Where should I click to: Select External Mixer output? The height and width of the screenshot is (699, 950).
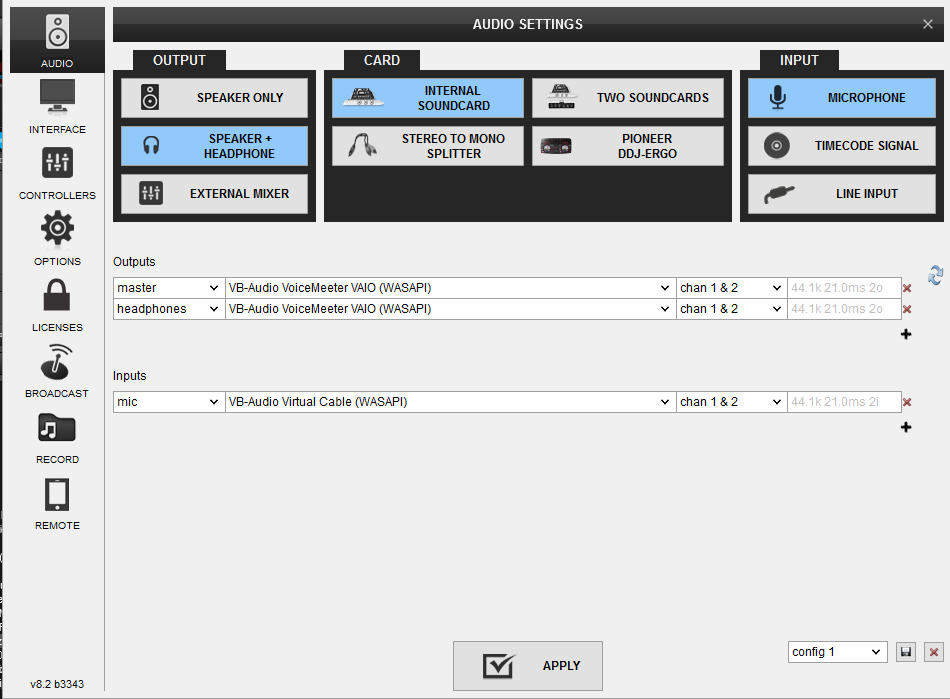coord(214,194)
